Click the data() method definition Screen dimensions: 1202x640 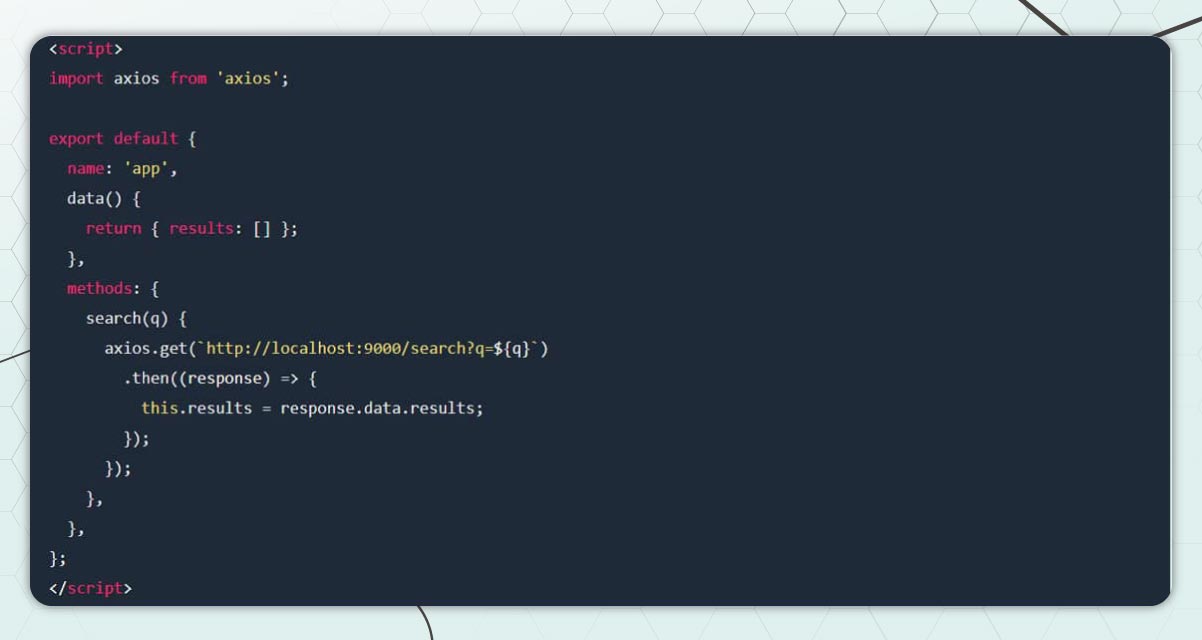pos(94,199)
